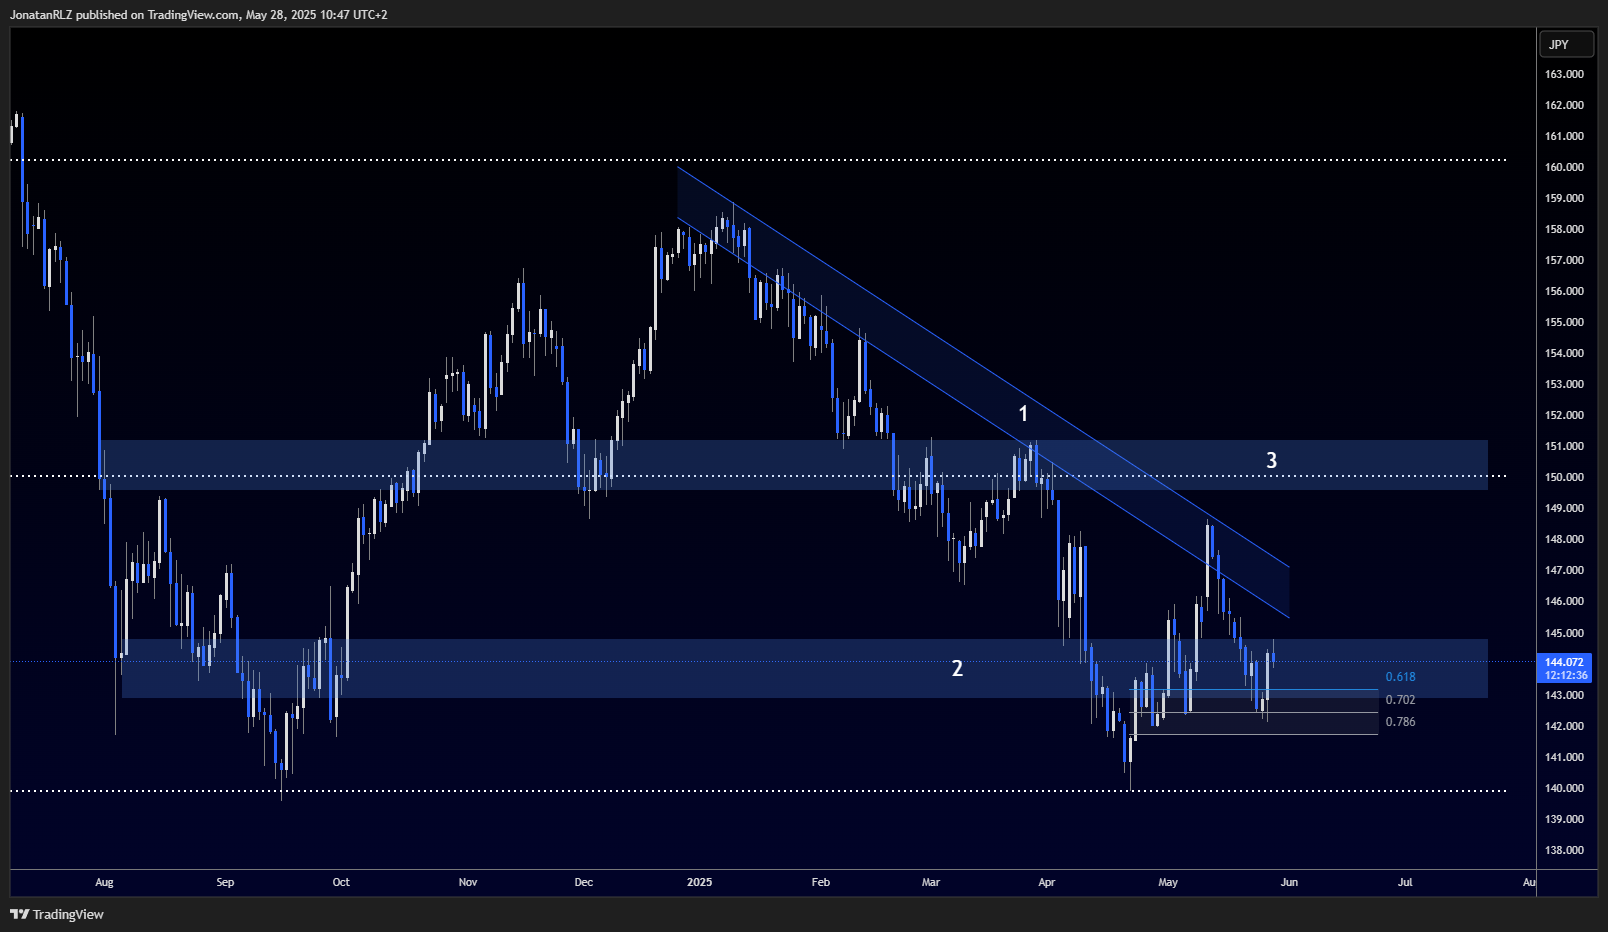Click the 151.000 price axis label
The height and width of the screenshot is (932, 1608).
(1564, 446)
